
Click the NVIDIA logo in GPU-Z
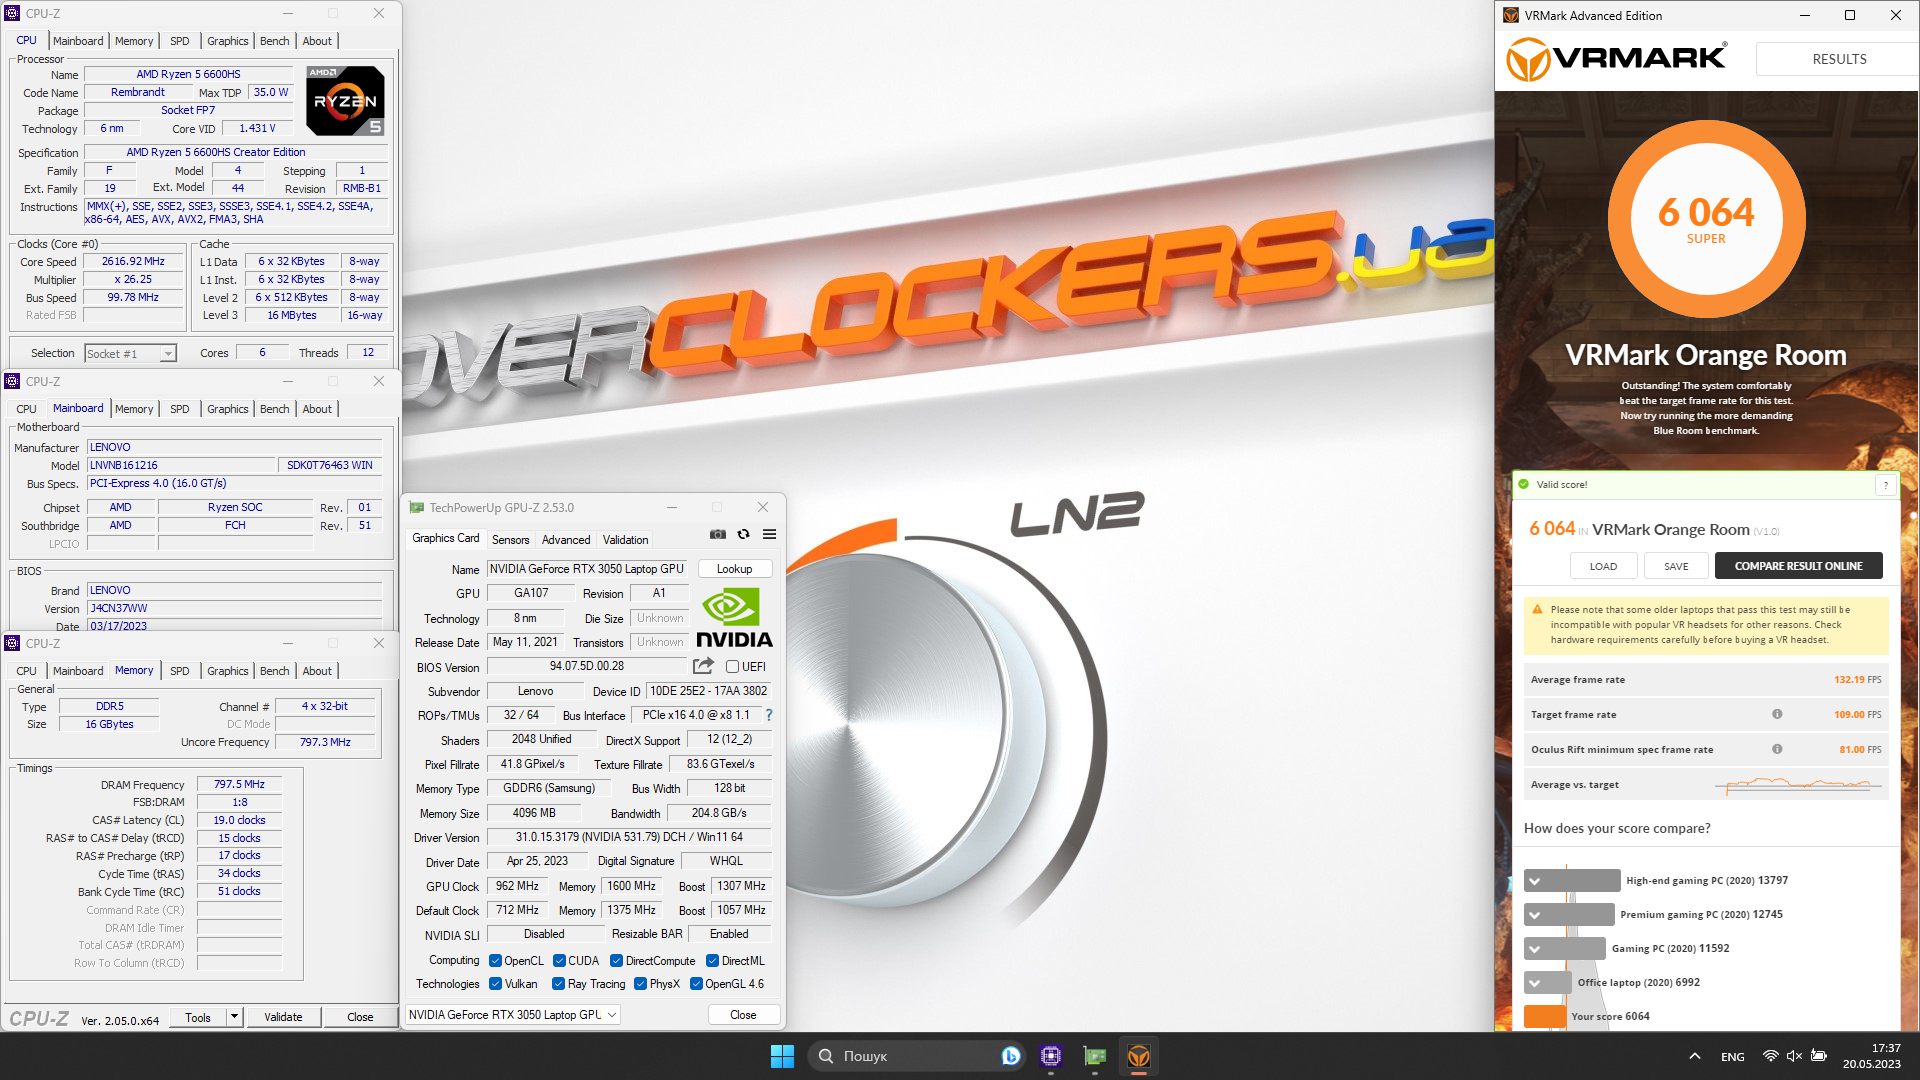734,619
